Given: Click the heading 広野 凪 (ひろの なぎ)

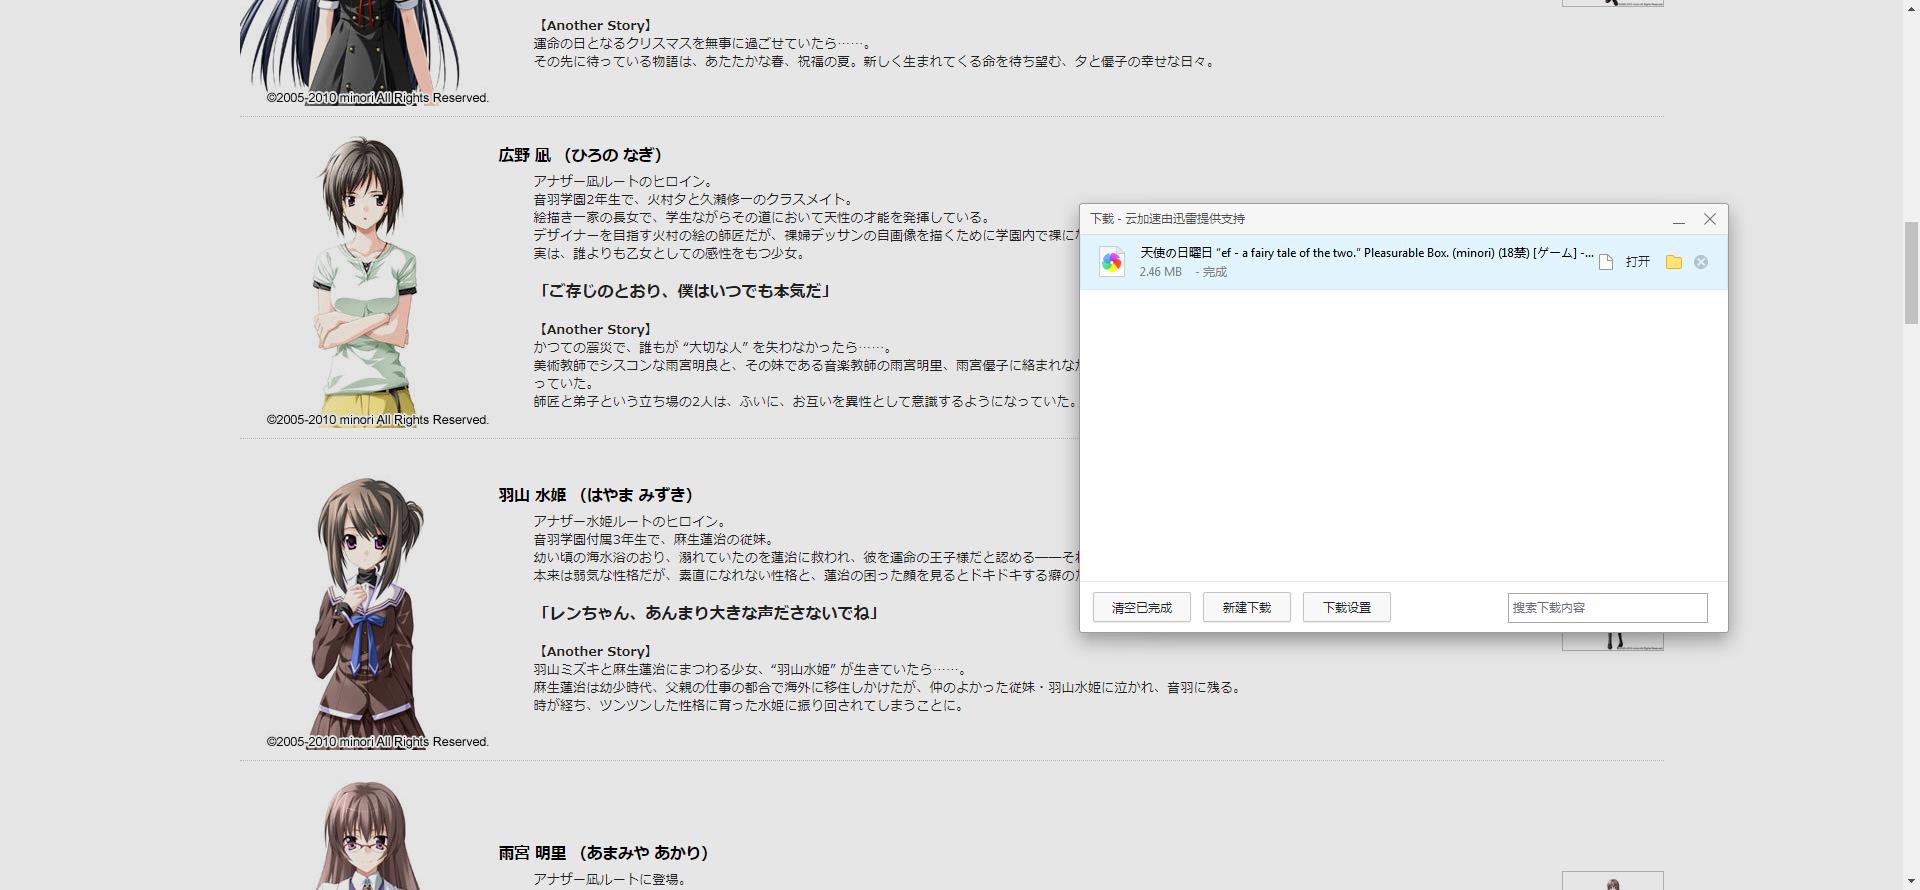Looking at the screenshot, I should [x=581, y=155].
